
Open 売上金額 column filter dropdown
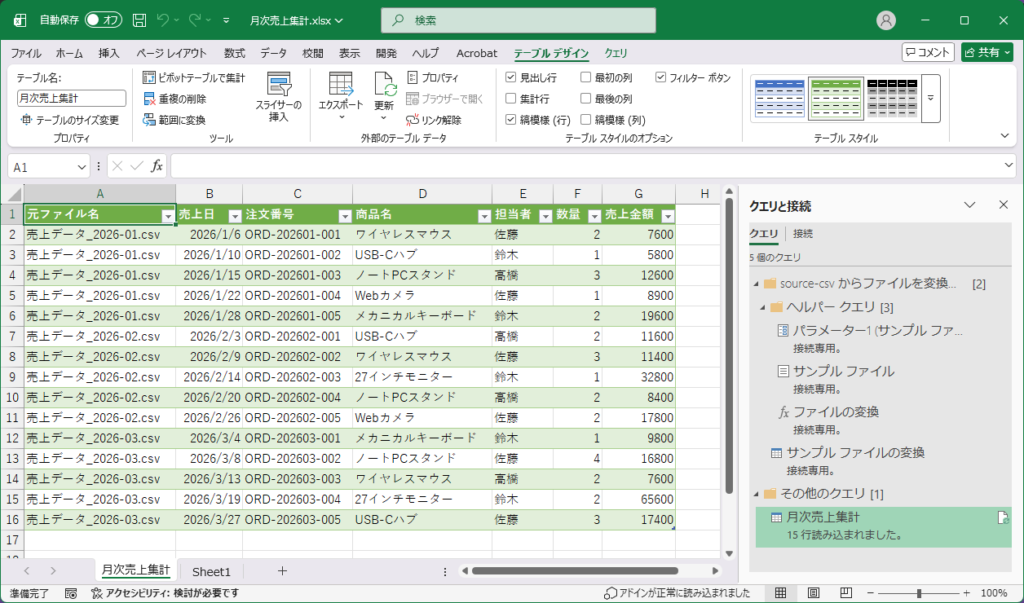tap(667, 216)
